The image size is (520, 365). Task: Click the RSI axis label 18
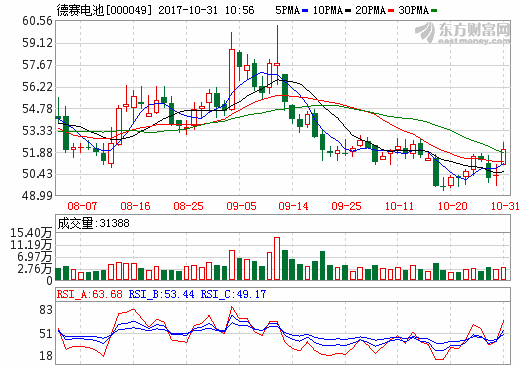(x=46, y=356)
